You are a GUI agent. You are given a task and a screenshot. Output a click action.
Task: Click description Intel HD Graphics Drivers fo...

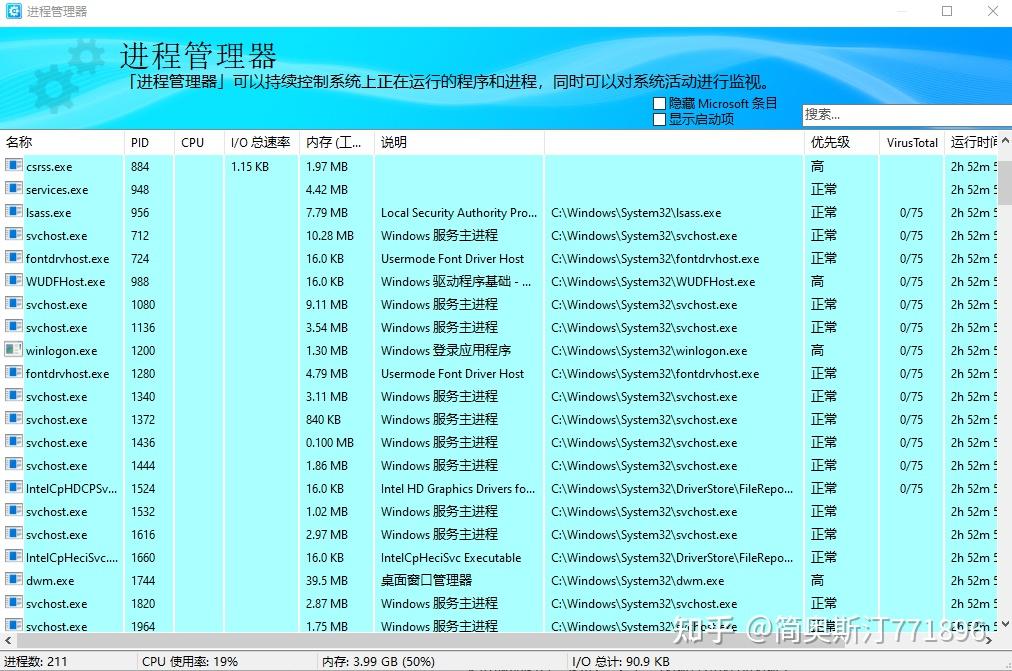click(x=458, y=488)
